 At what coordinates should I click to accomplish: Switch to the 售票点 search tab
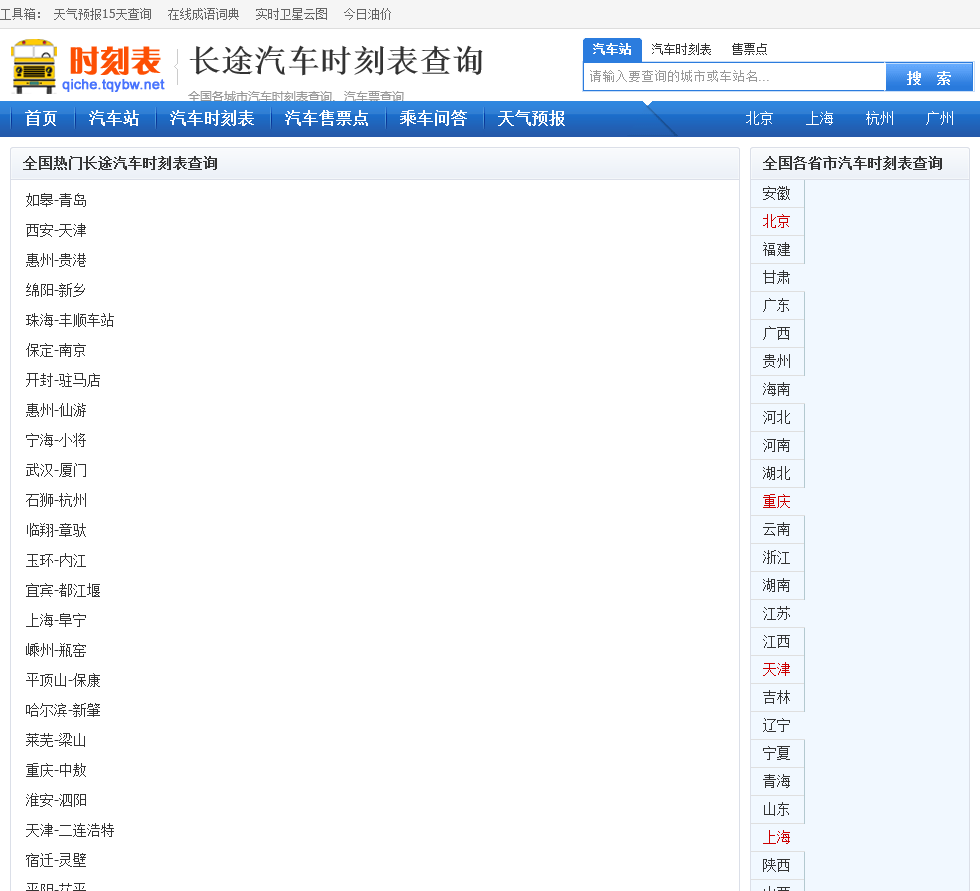click(749, 49)
